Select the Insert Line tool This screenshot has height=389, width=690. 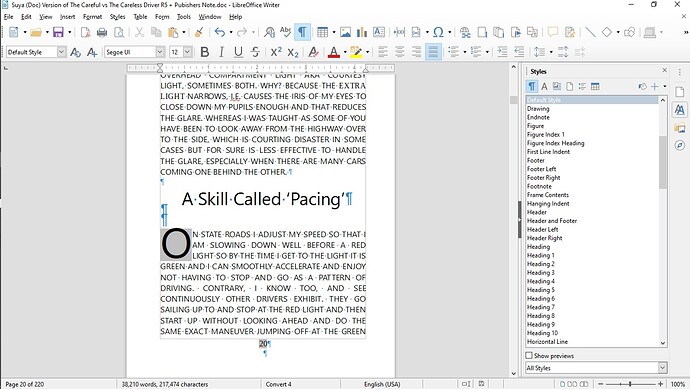coord(590,32)
